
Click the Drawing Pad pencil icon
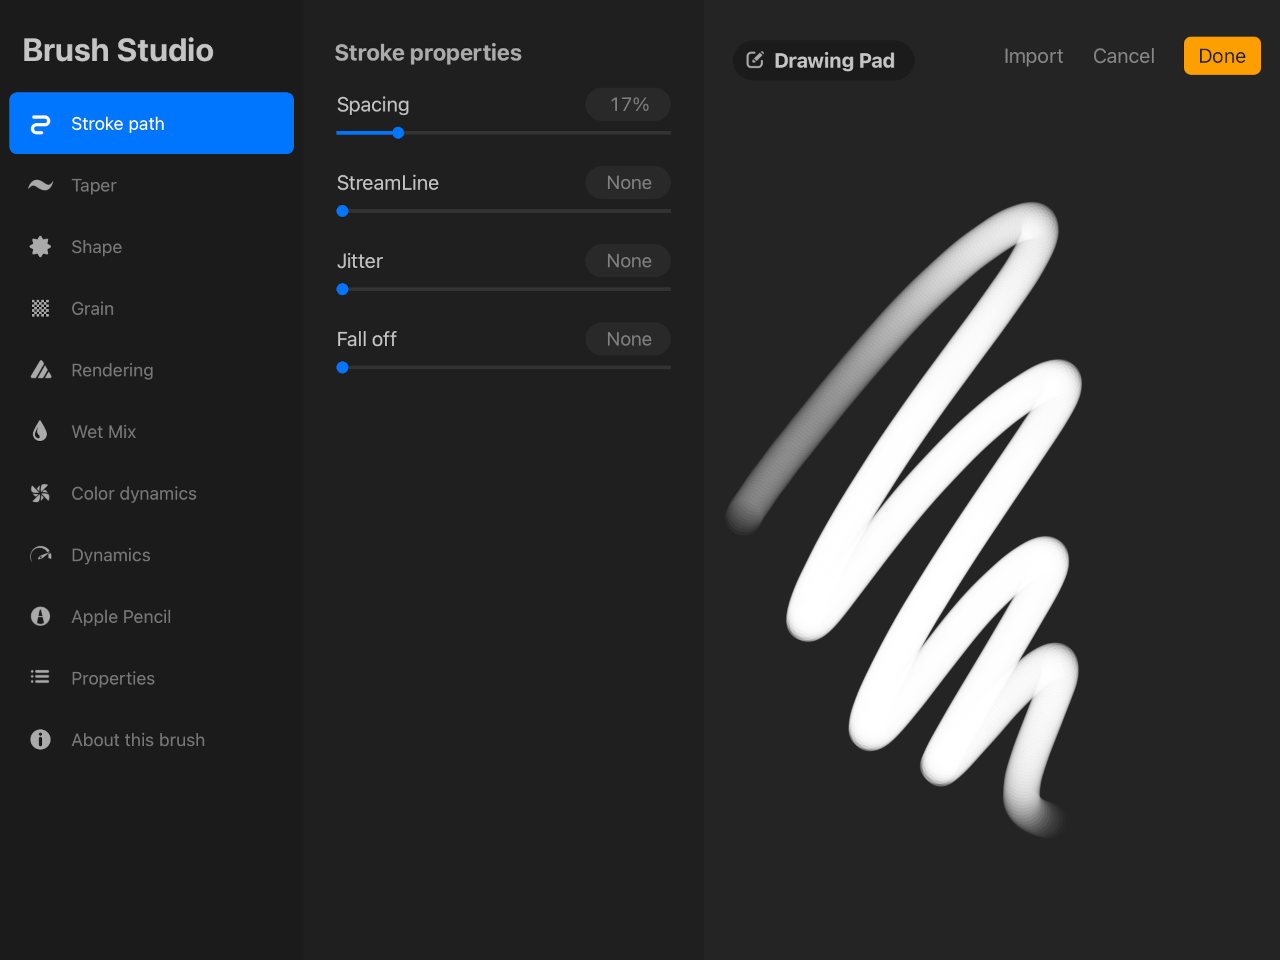click(x=757, y=60)
